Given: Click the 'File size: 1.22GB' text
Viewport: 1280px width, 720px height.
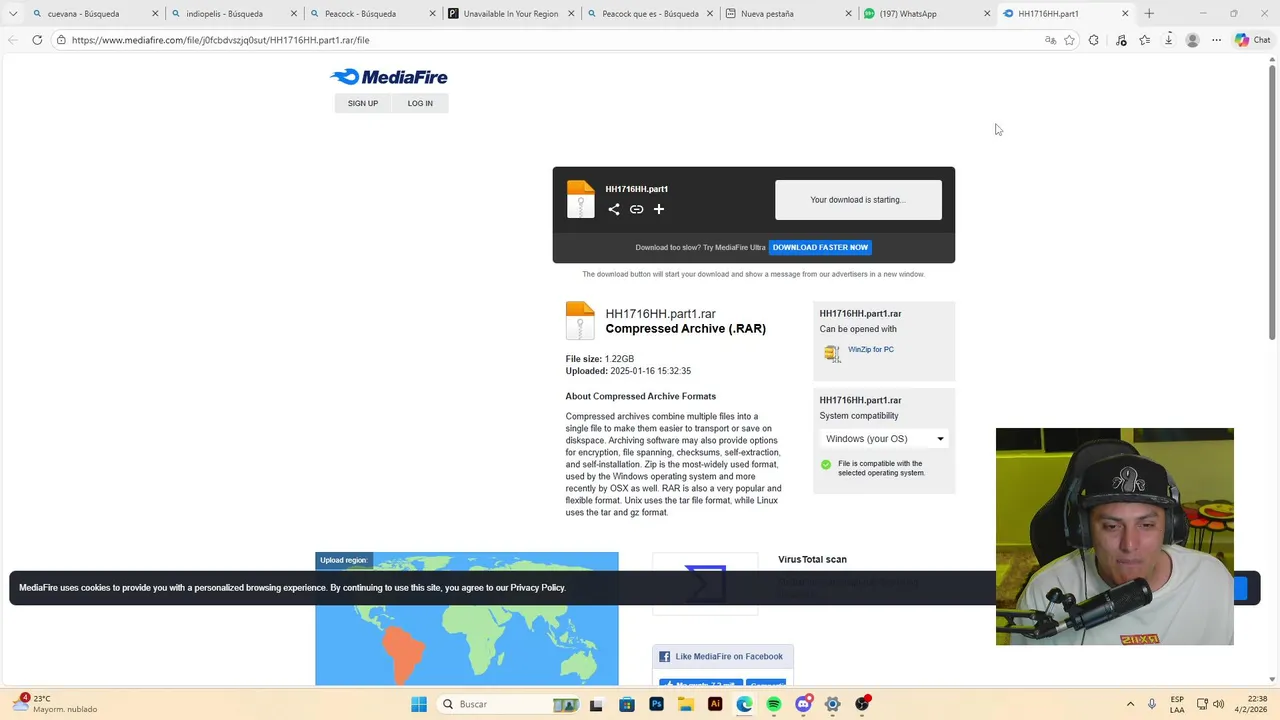Looking at the screenshot, I should [600, 359].
